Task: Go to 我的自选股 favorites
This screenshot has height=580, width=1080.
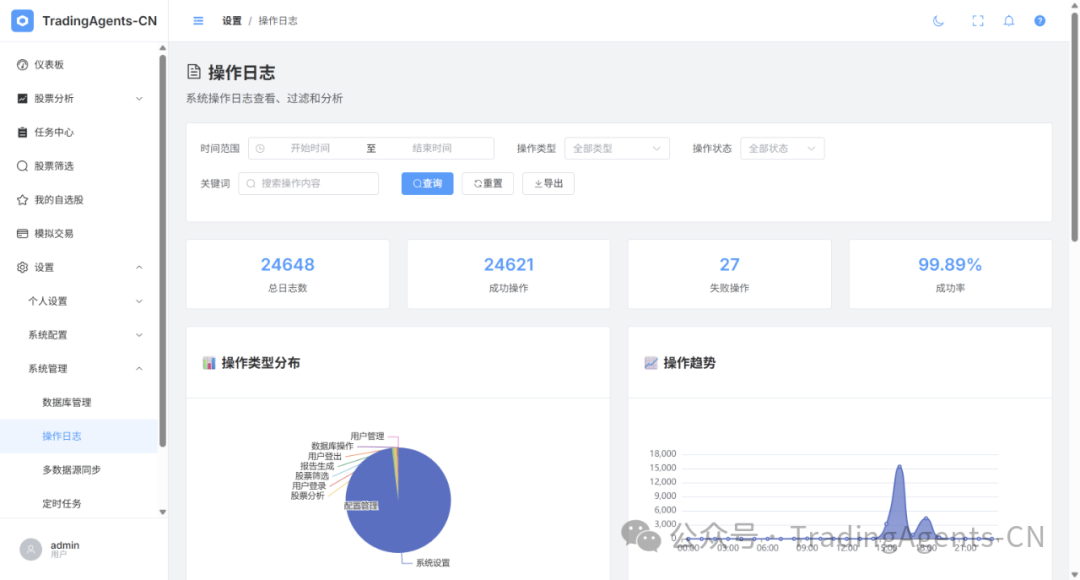Action: click(58, 200)
